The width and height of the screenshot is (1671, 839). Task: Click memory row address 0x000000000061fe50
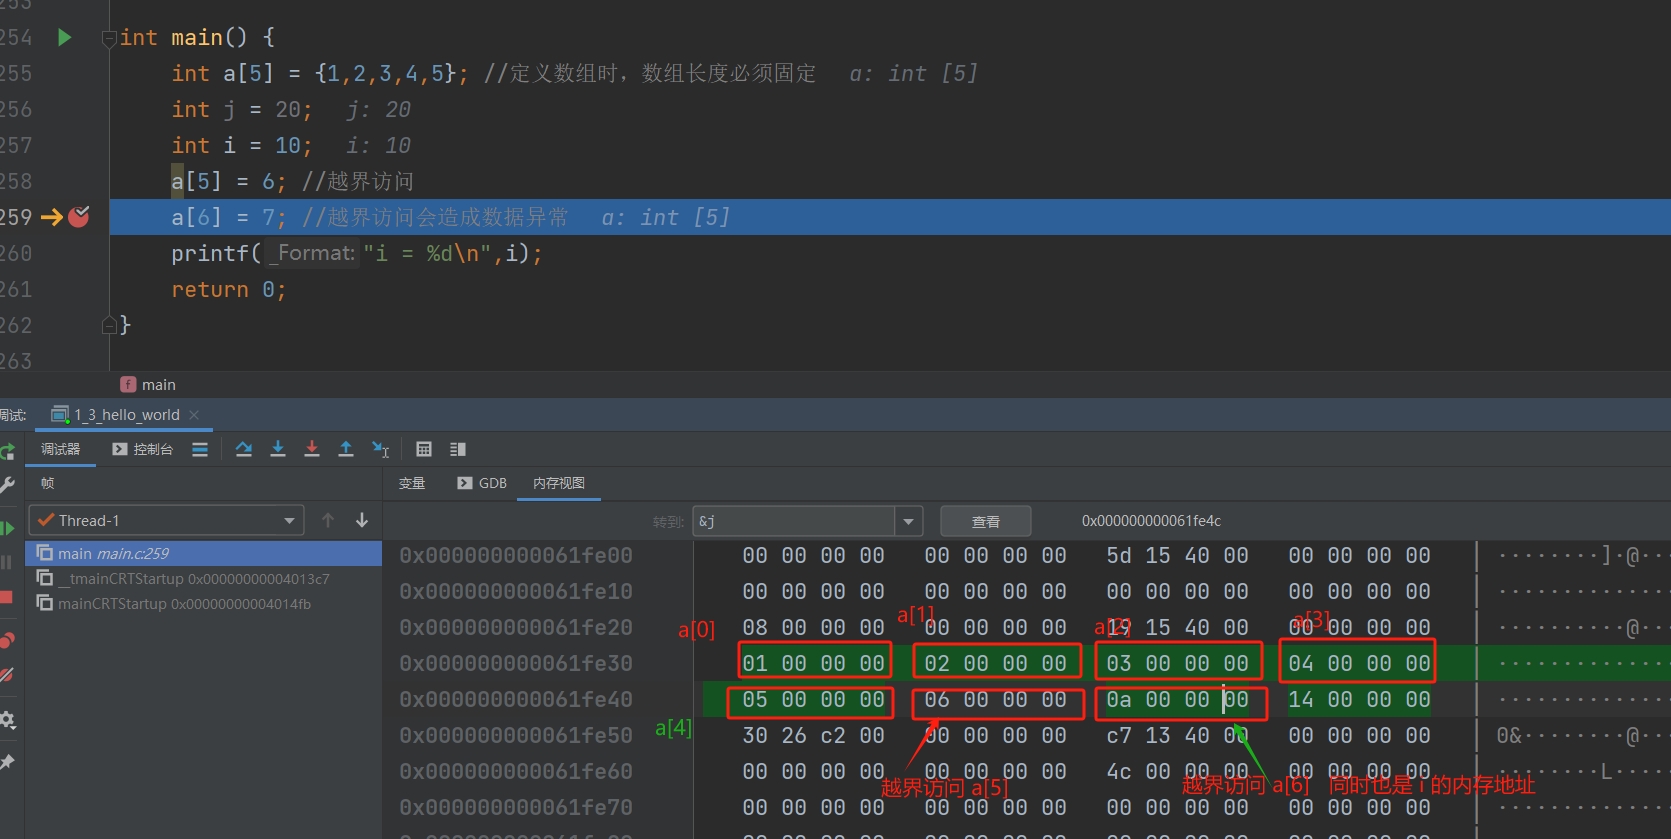(x=516, y=735)
